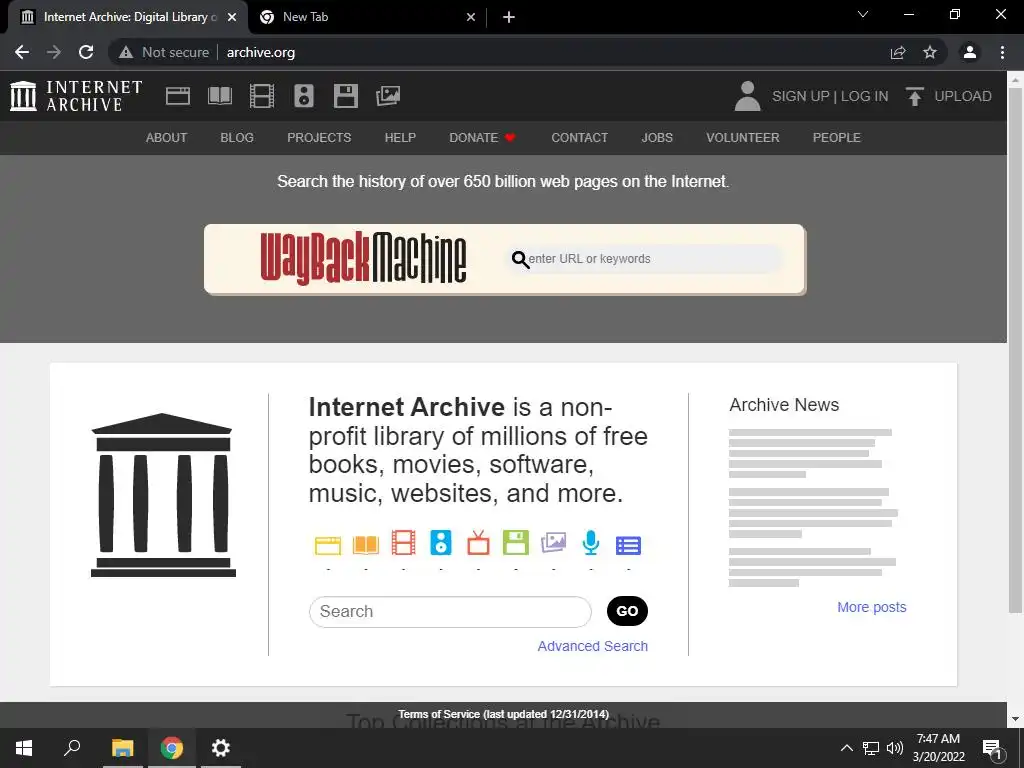Screen dimensions: 1024x768
Task: Click the taskbar clock showing 7:47 AM
Action: (938, 748)
